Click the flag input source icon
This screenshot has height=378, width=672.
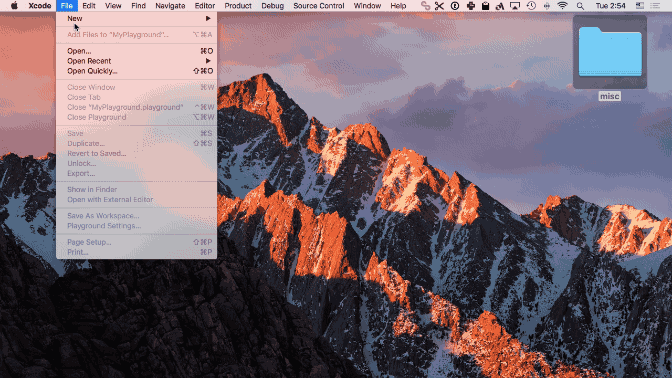[639, 6]
